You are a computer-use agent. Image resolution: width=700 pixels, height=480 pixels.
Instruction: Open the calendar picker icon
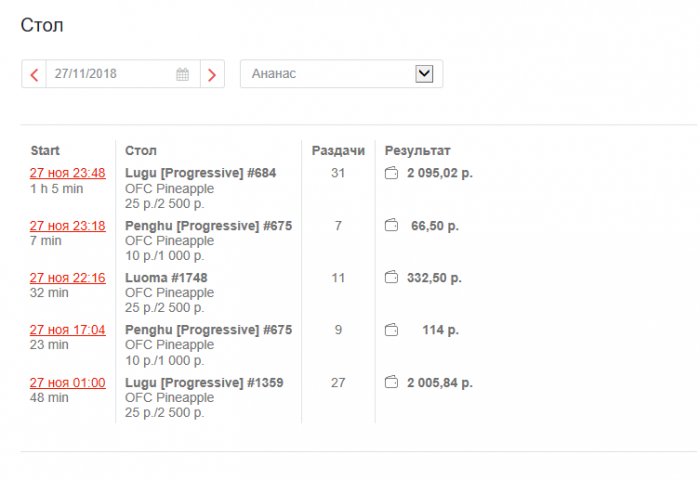pyautogui.click(x=183, y=74)
